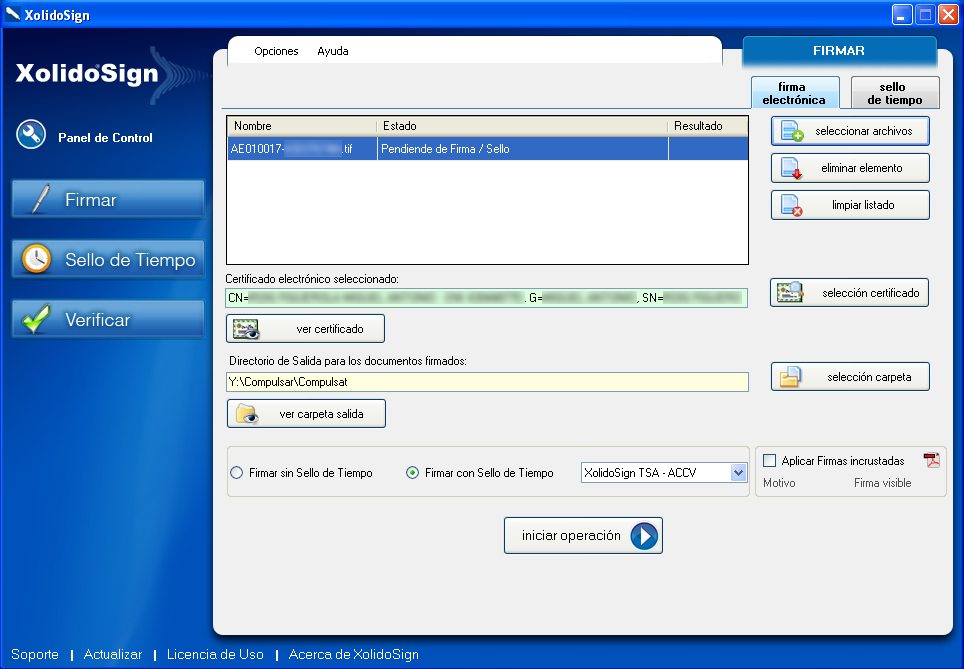Click the blue play arrow icon of iniciar operación
Viewport: 964px width, 669px height.
pyautogui.click(x=644, y=536)
